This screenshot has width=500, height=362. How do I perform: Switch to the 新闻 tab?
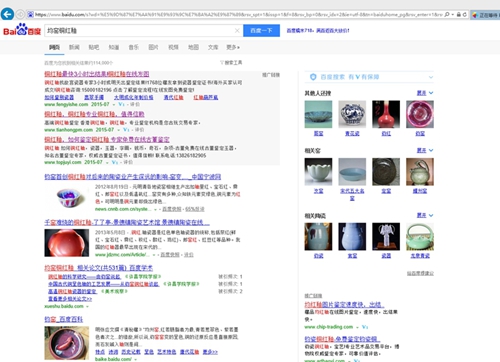[74, 47]
